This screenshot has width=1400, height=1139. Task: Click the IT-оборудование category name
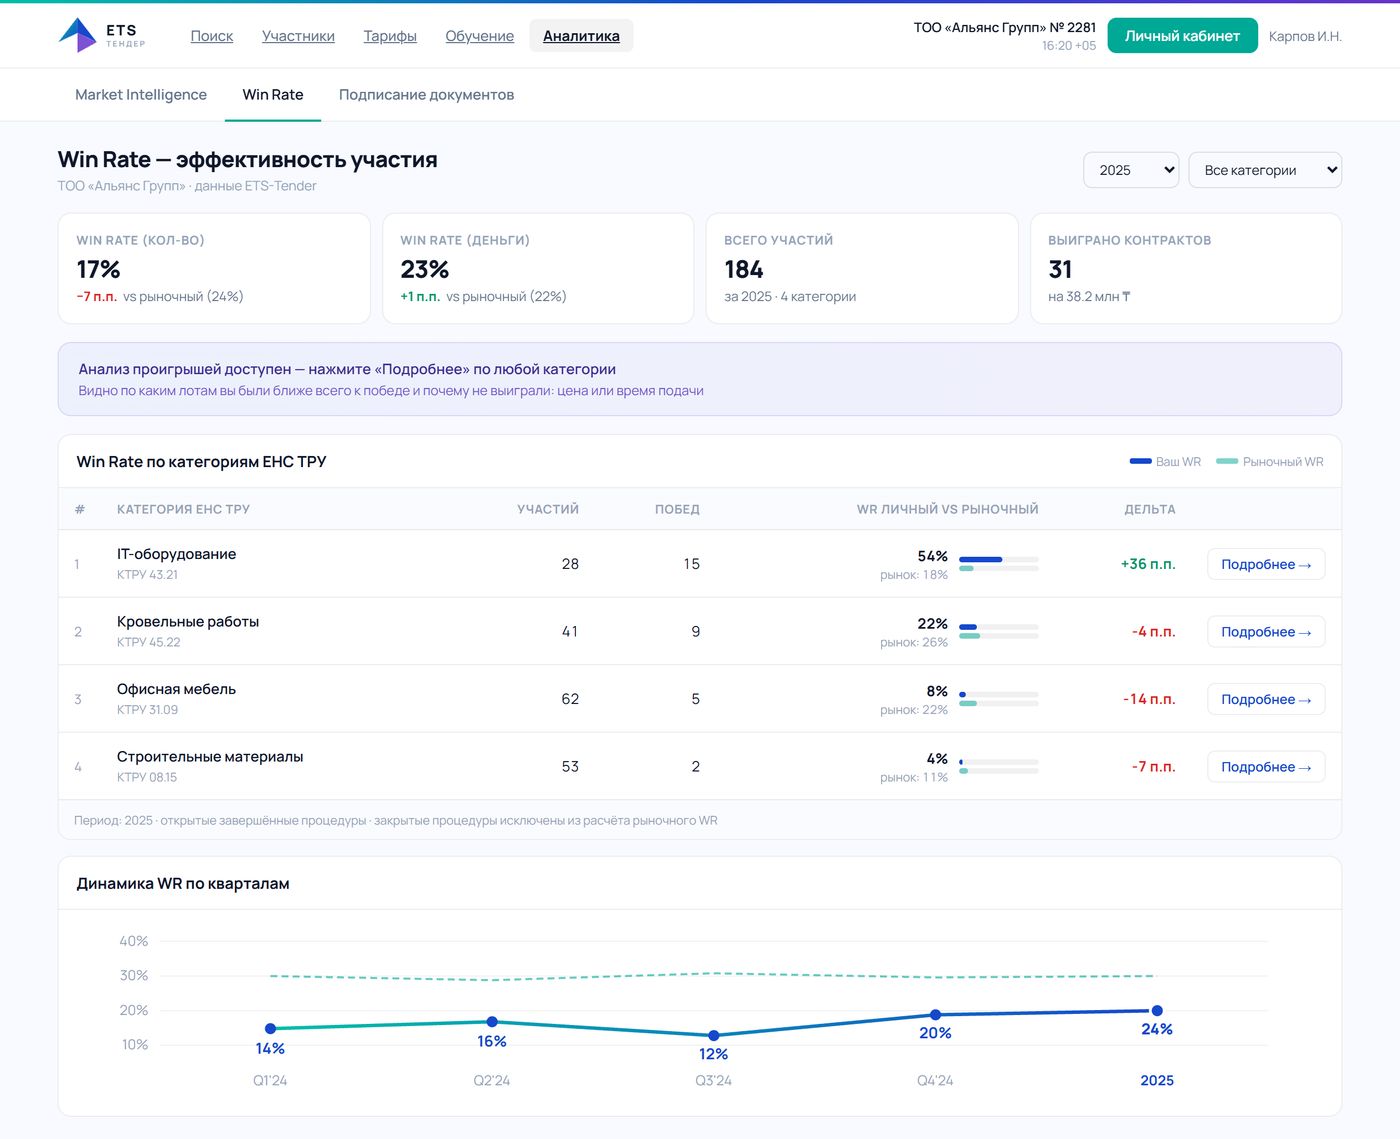(x=177, y=554)
